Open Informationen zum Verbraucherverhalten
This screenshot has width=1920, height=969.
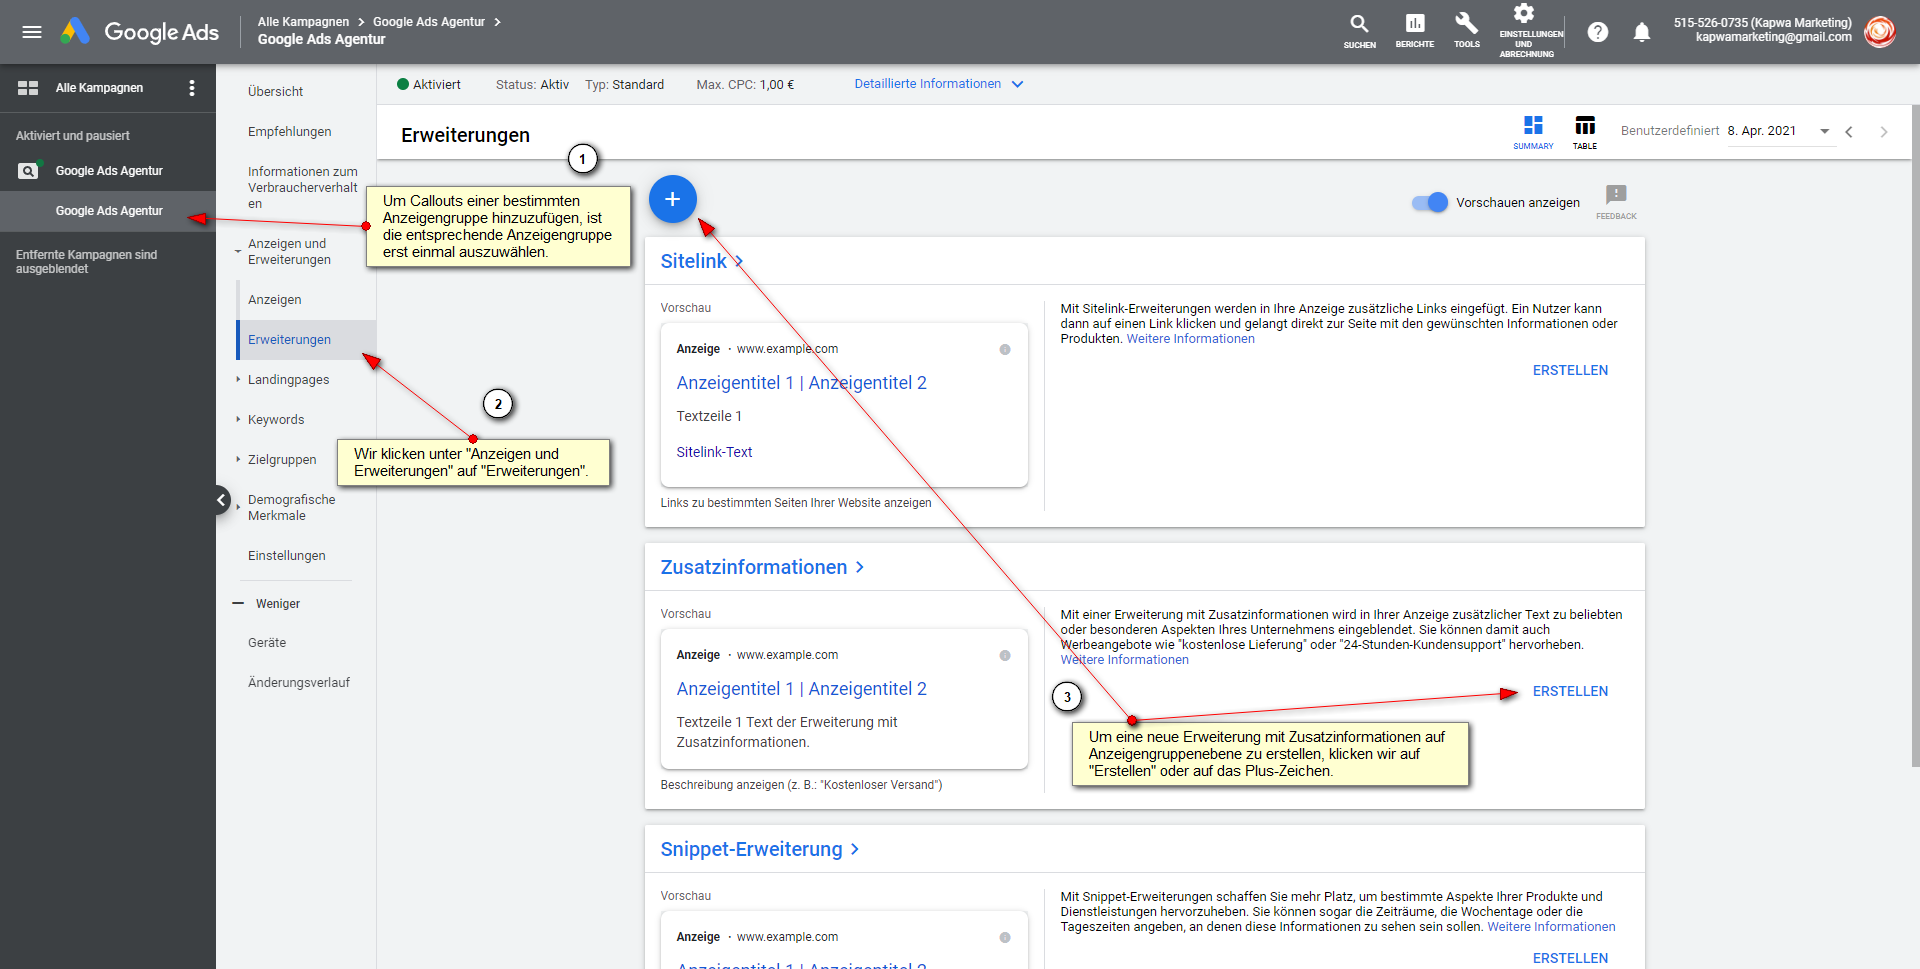[x=303, y=188]
